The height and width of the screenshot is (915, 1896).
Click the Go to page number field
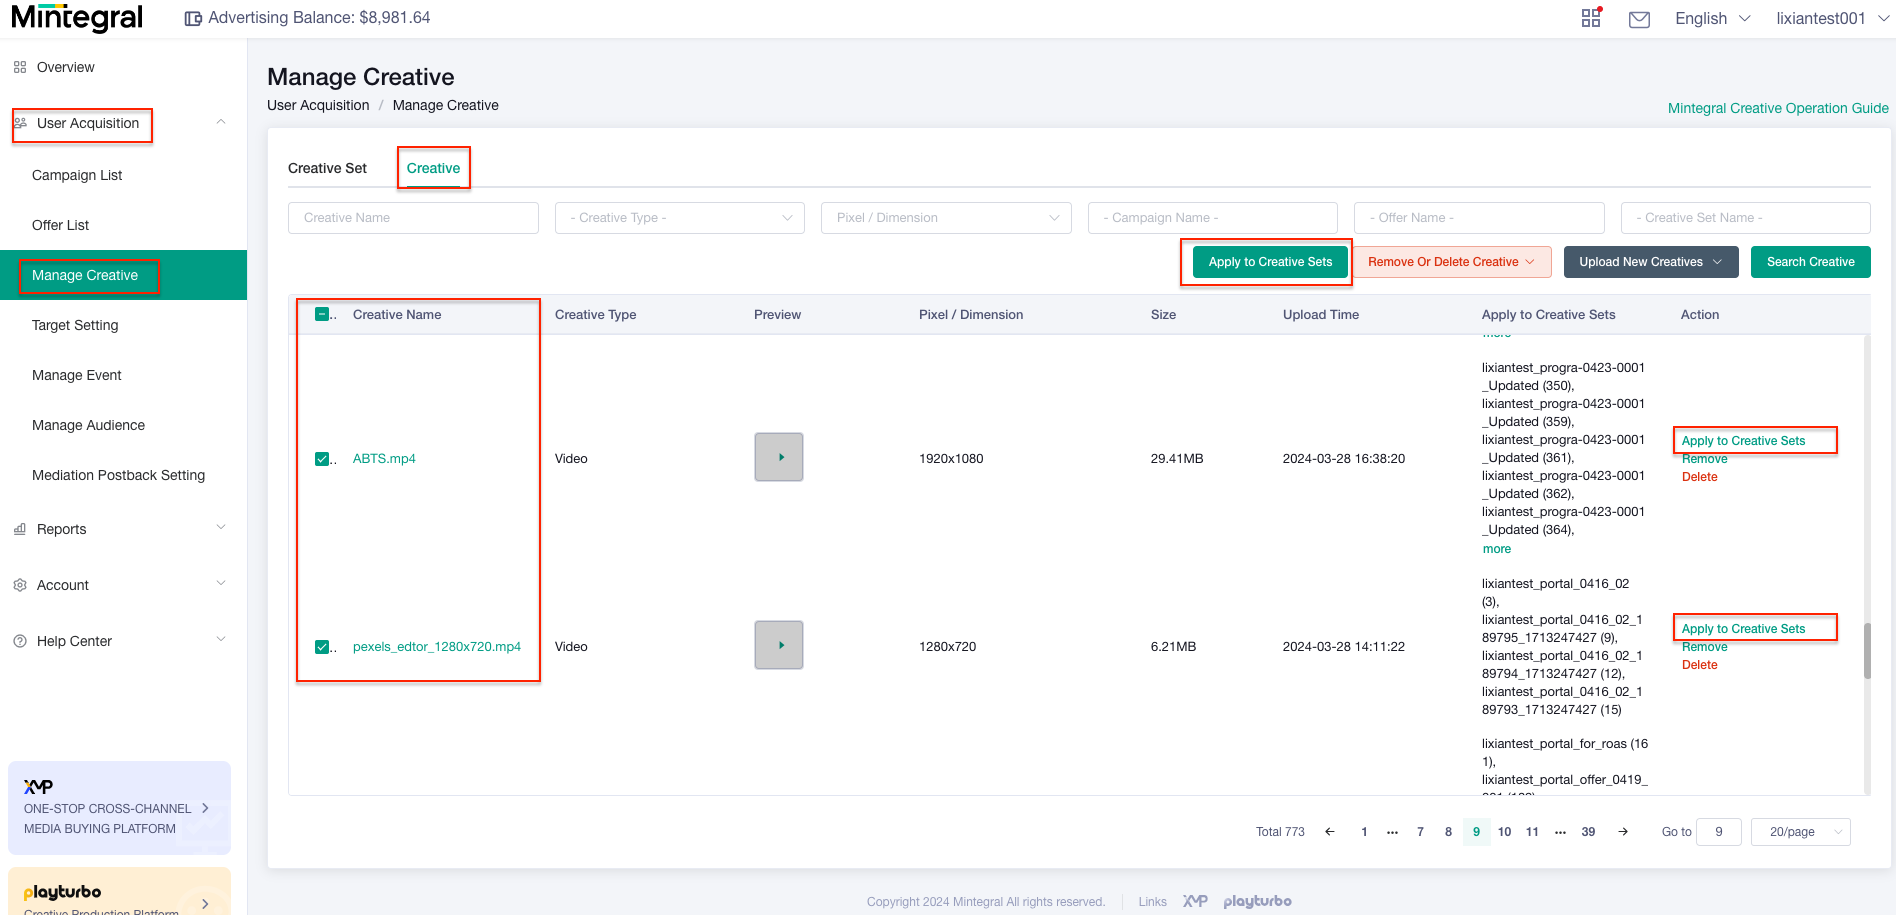[x=1719, y=832]
